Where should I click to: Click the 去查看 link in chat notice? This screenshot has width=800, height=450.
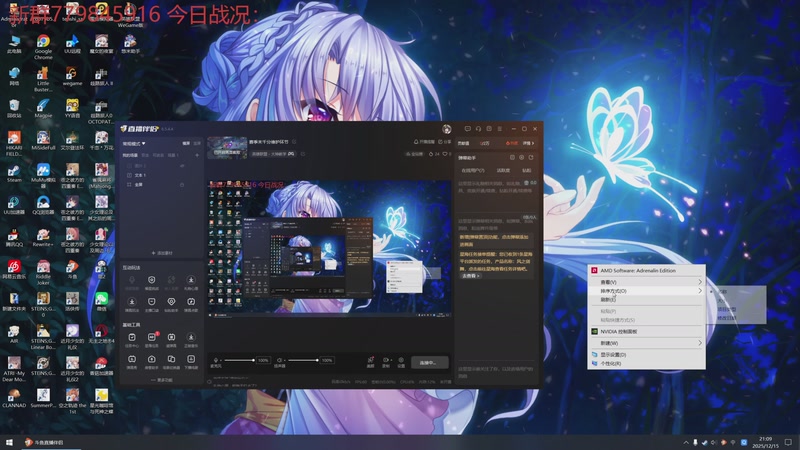tap(471, 276)
